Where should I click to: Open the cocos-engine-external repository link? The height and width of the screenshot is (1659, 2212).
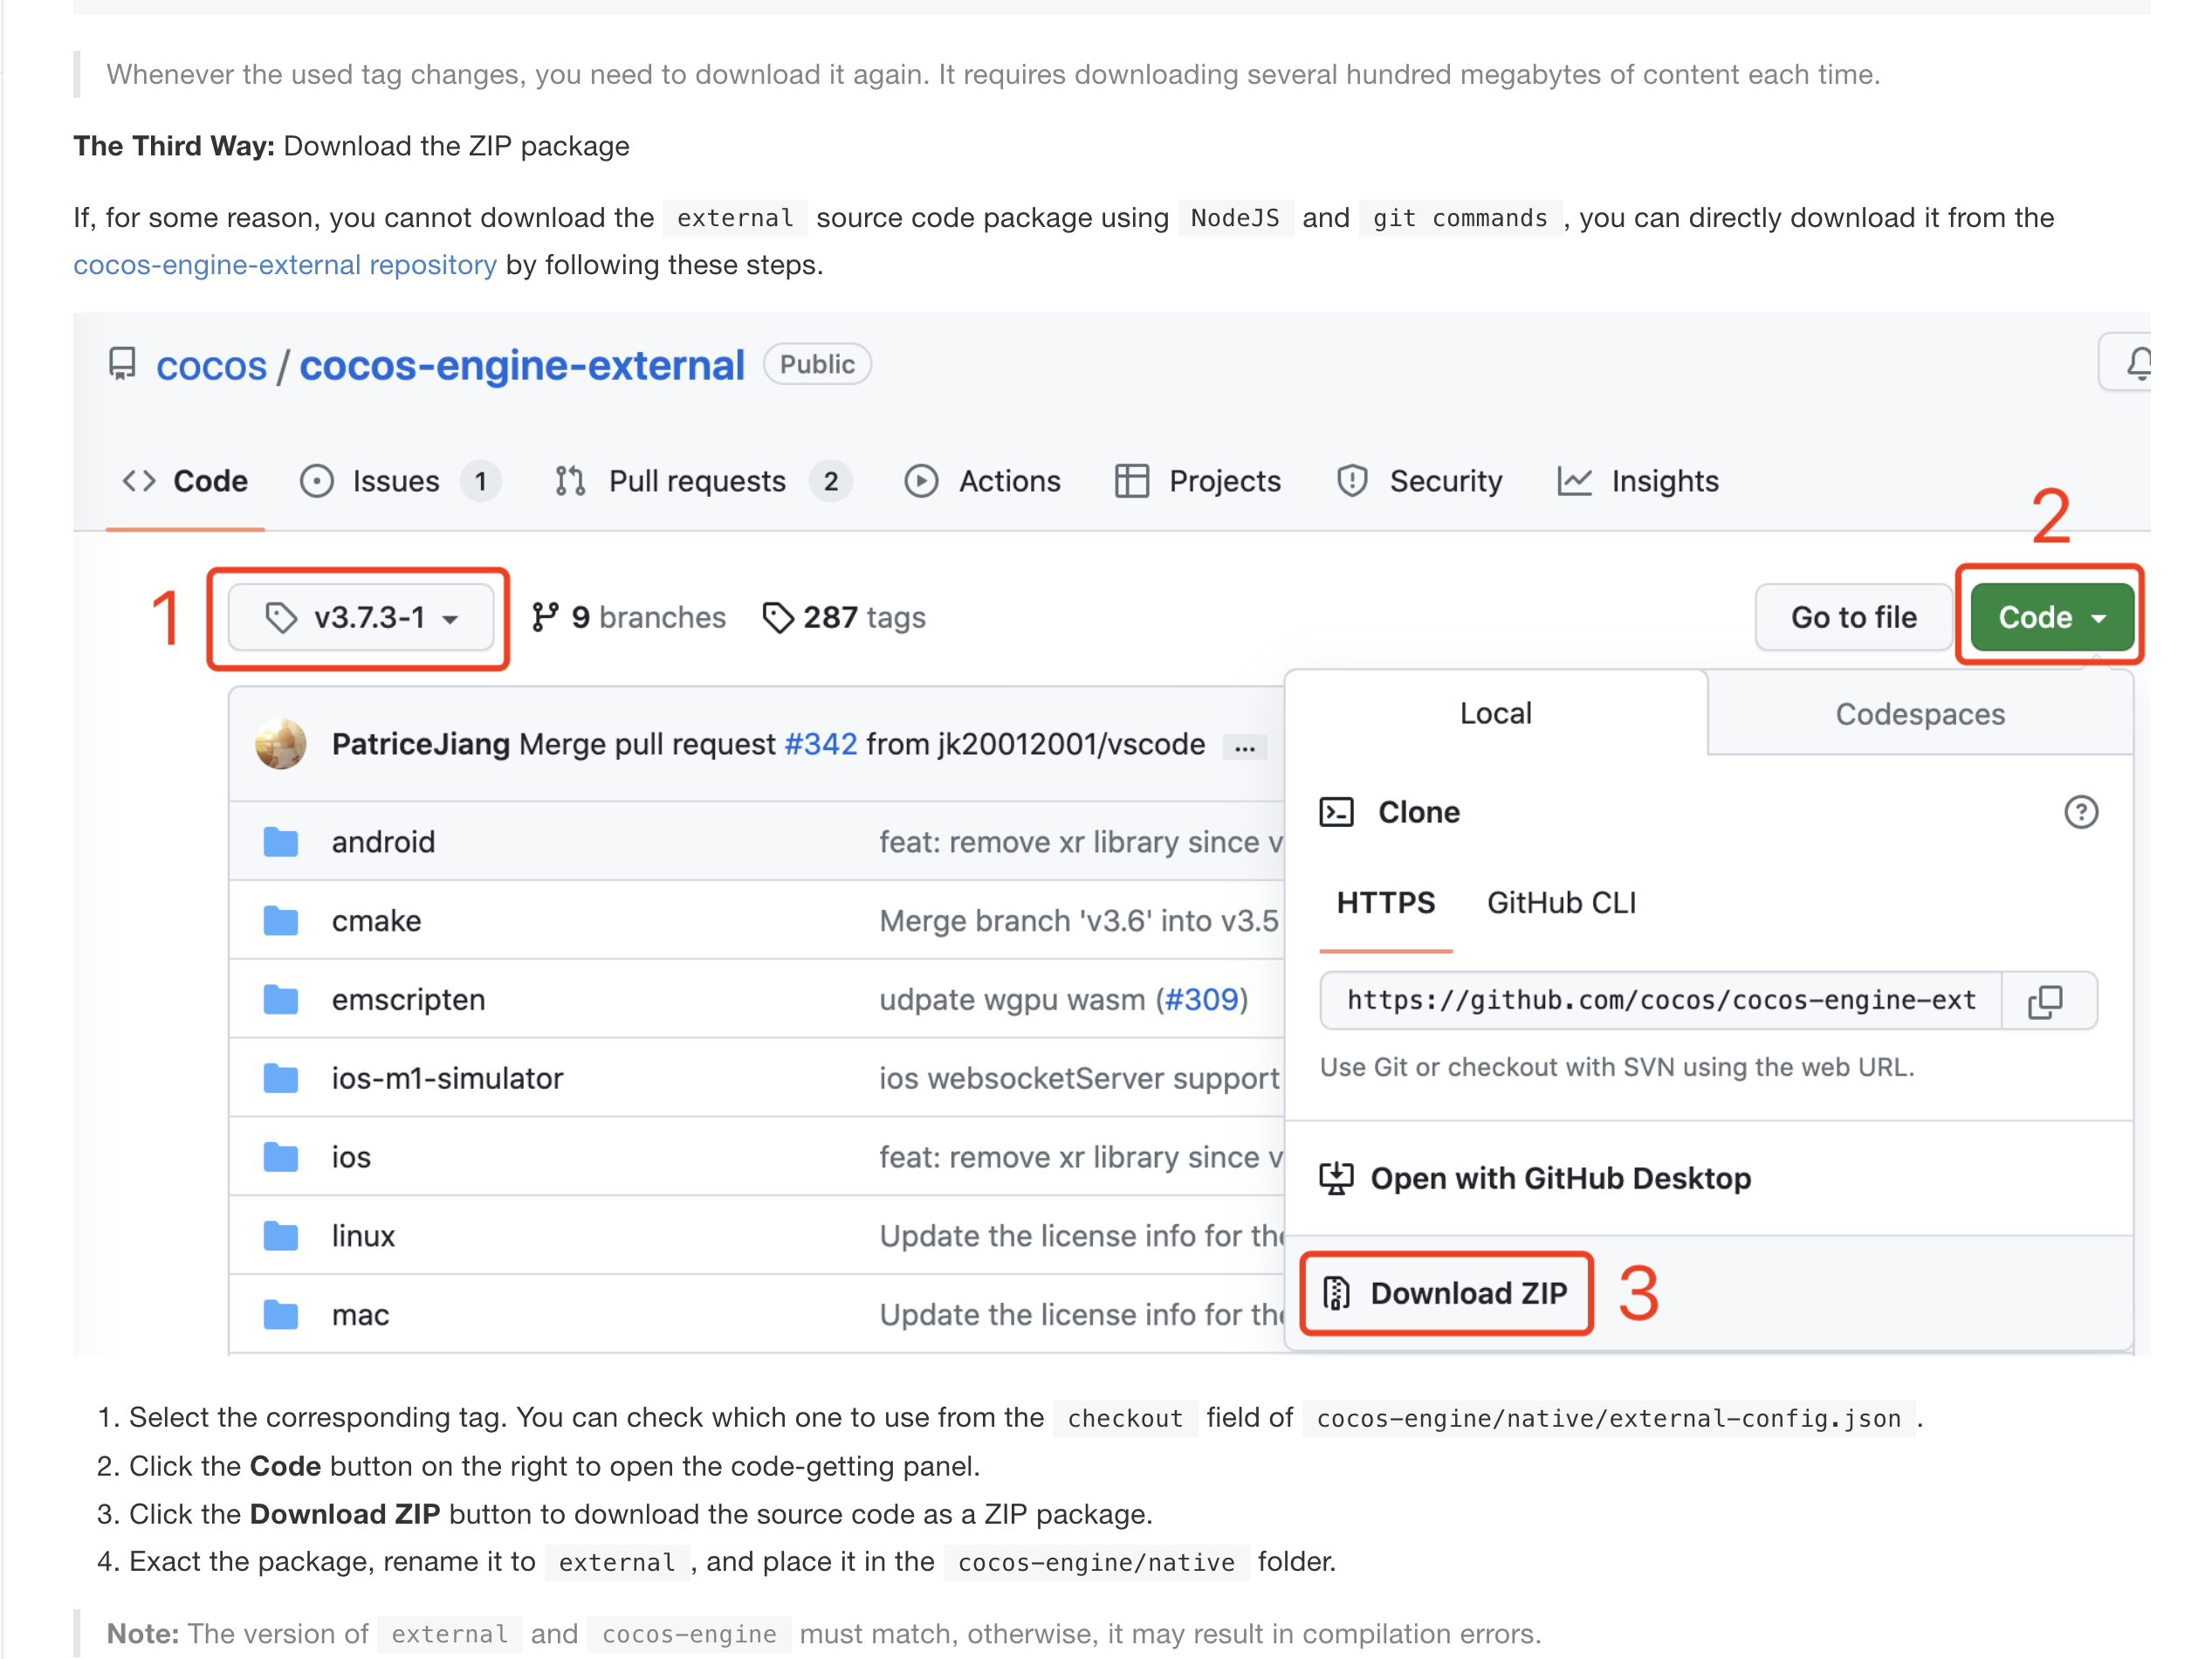coord(284,265)
